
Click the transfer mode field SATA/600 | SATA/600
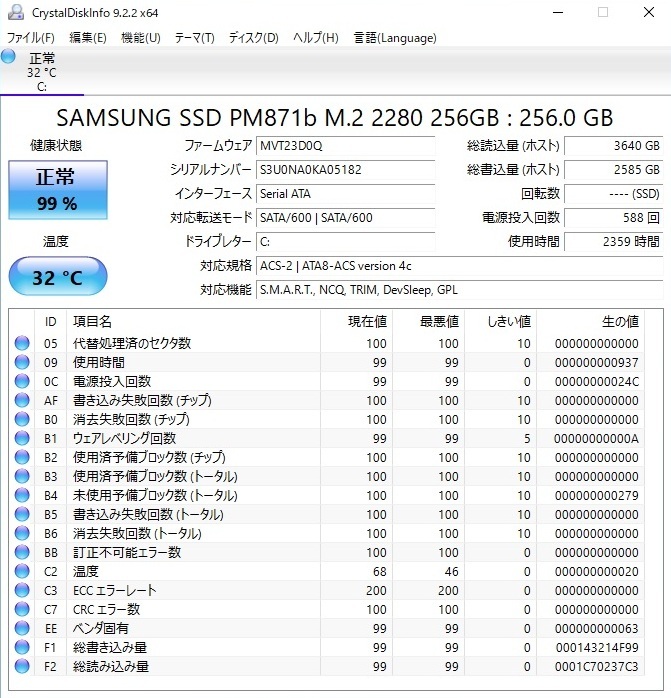tap(346, 218)
